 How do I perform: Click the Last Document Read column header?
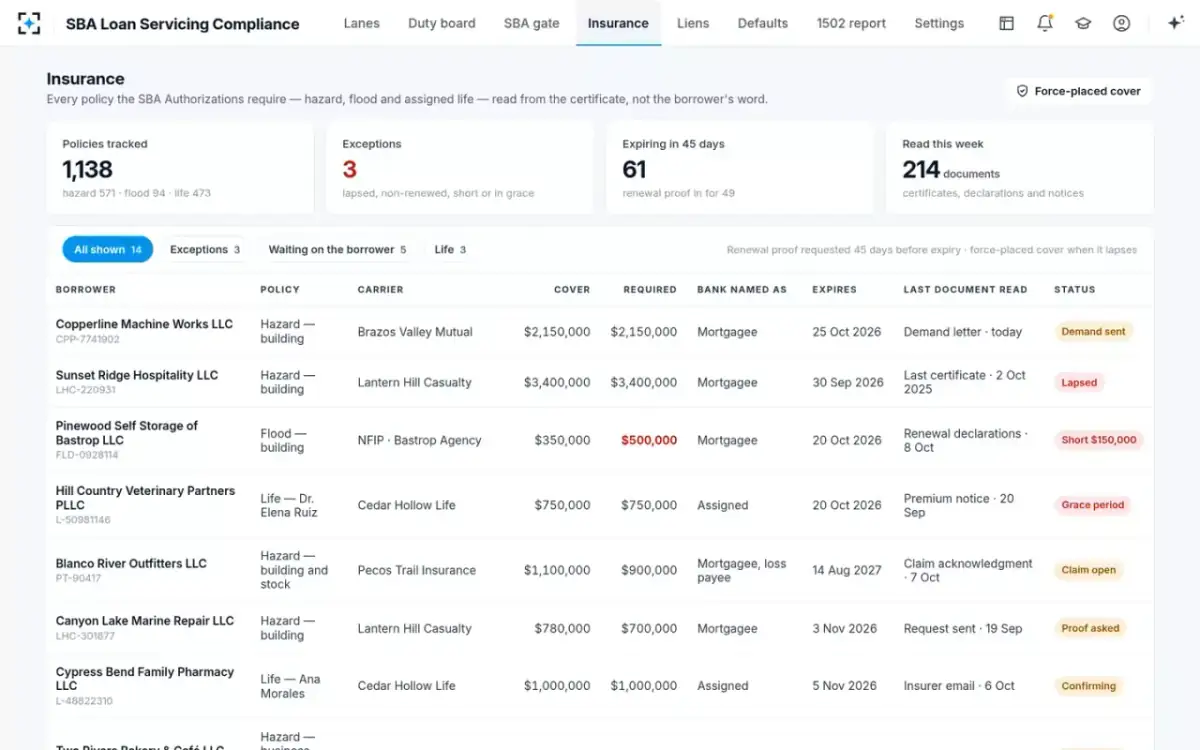click(965, 290)
